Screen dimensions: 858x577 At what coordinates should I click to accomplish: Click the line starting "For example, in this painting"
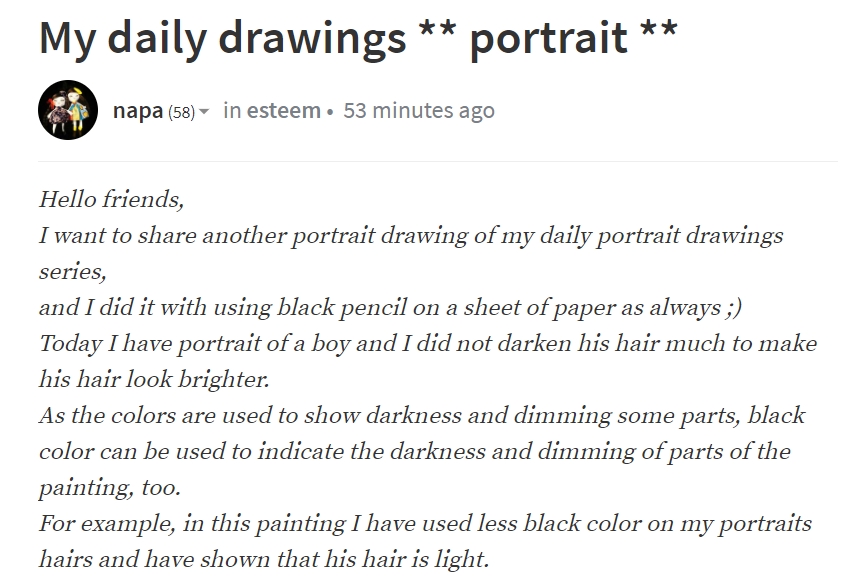tap(424, 524)
